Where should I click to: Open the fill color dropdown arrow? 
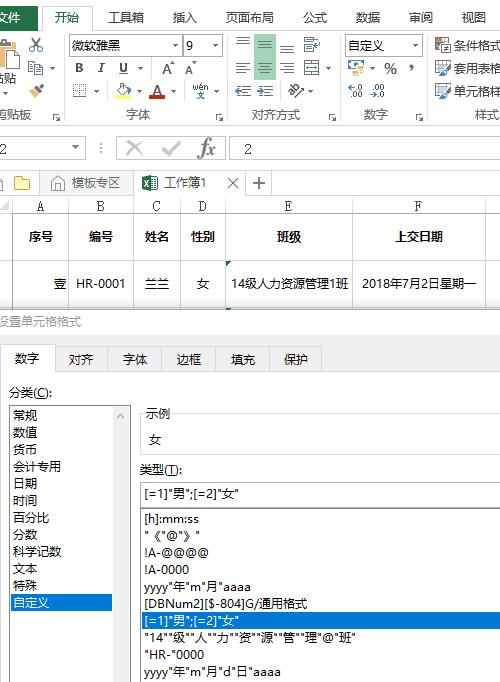click(140, 91)
